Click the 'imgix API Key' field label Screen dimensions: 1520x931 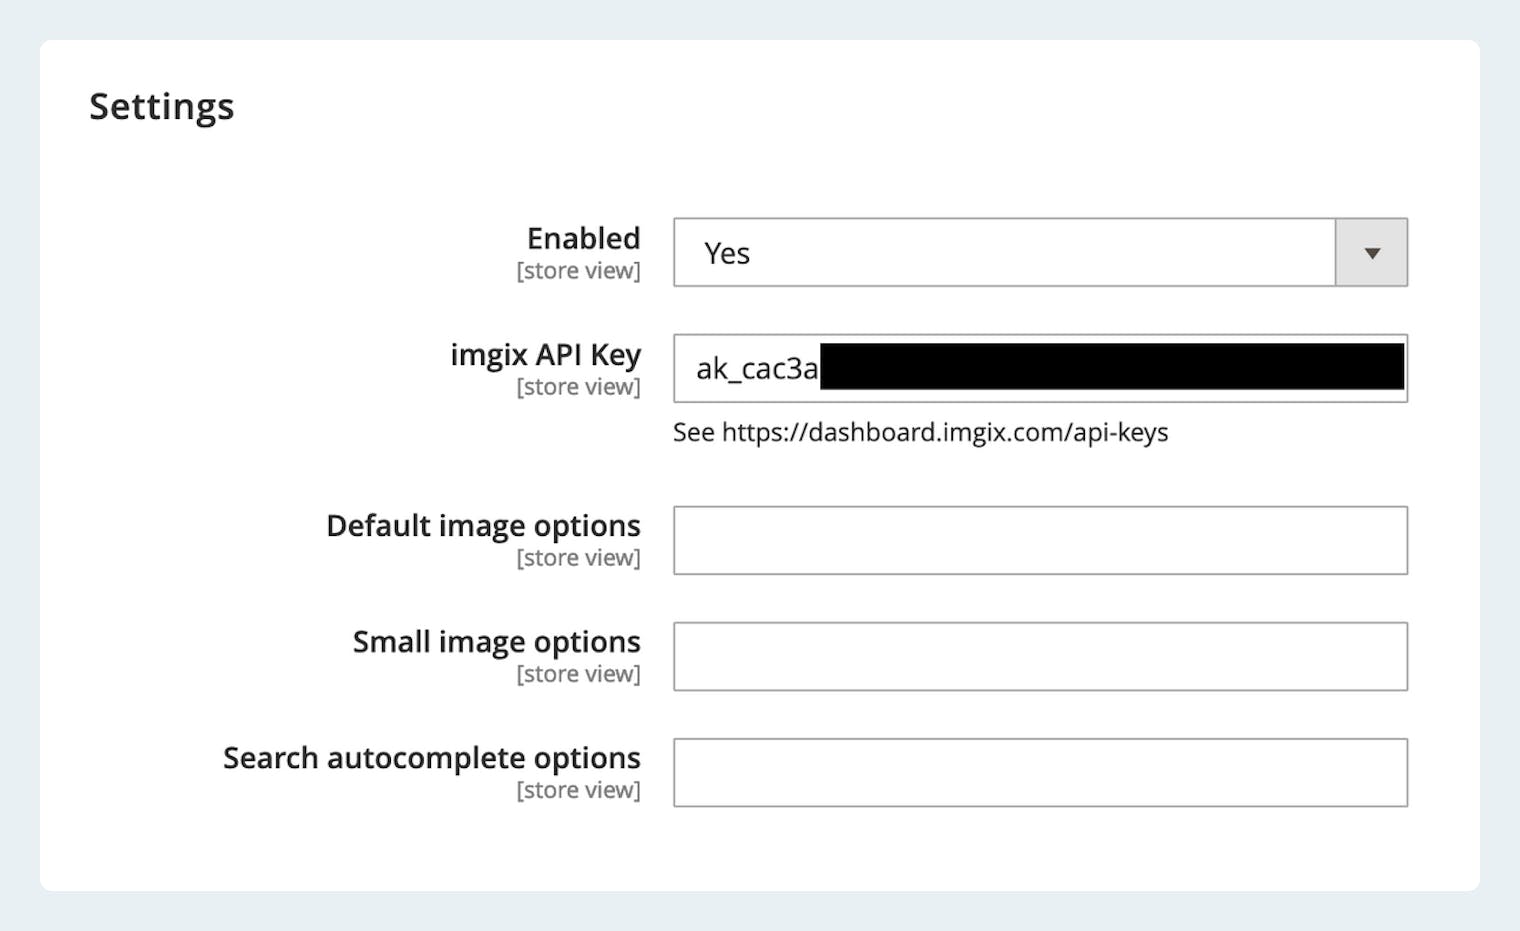pos(545,355)
